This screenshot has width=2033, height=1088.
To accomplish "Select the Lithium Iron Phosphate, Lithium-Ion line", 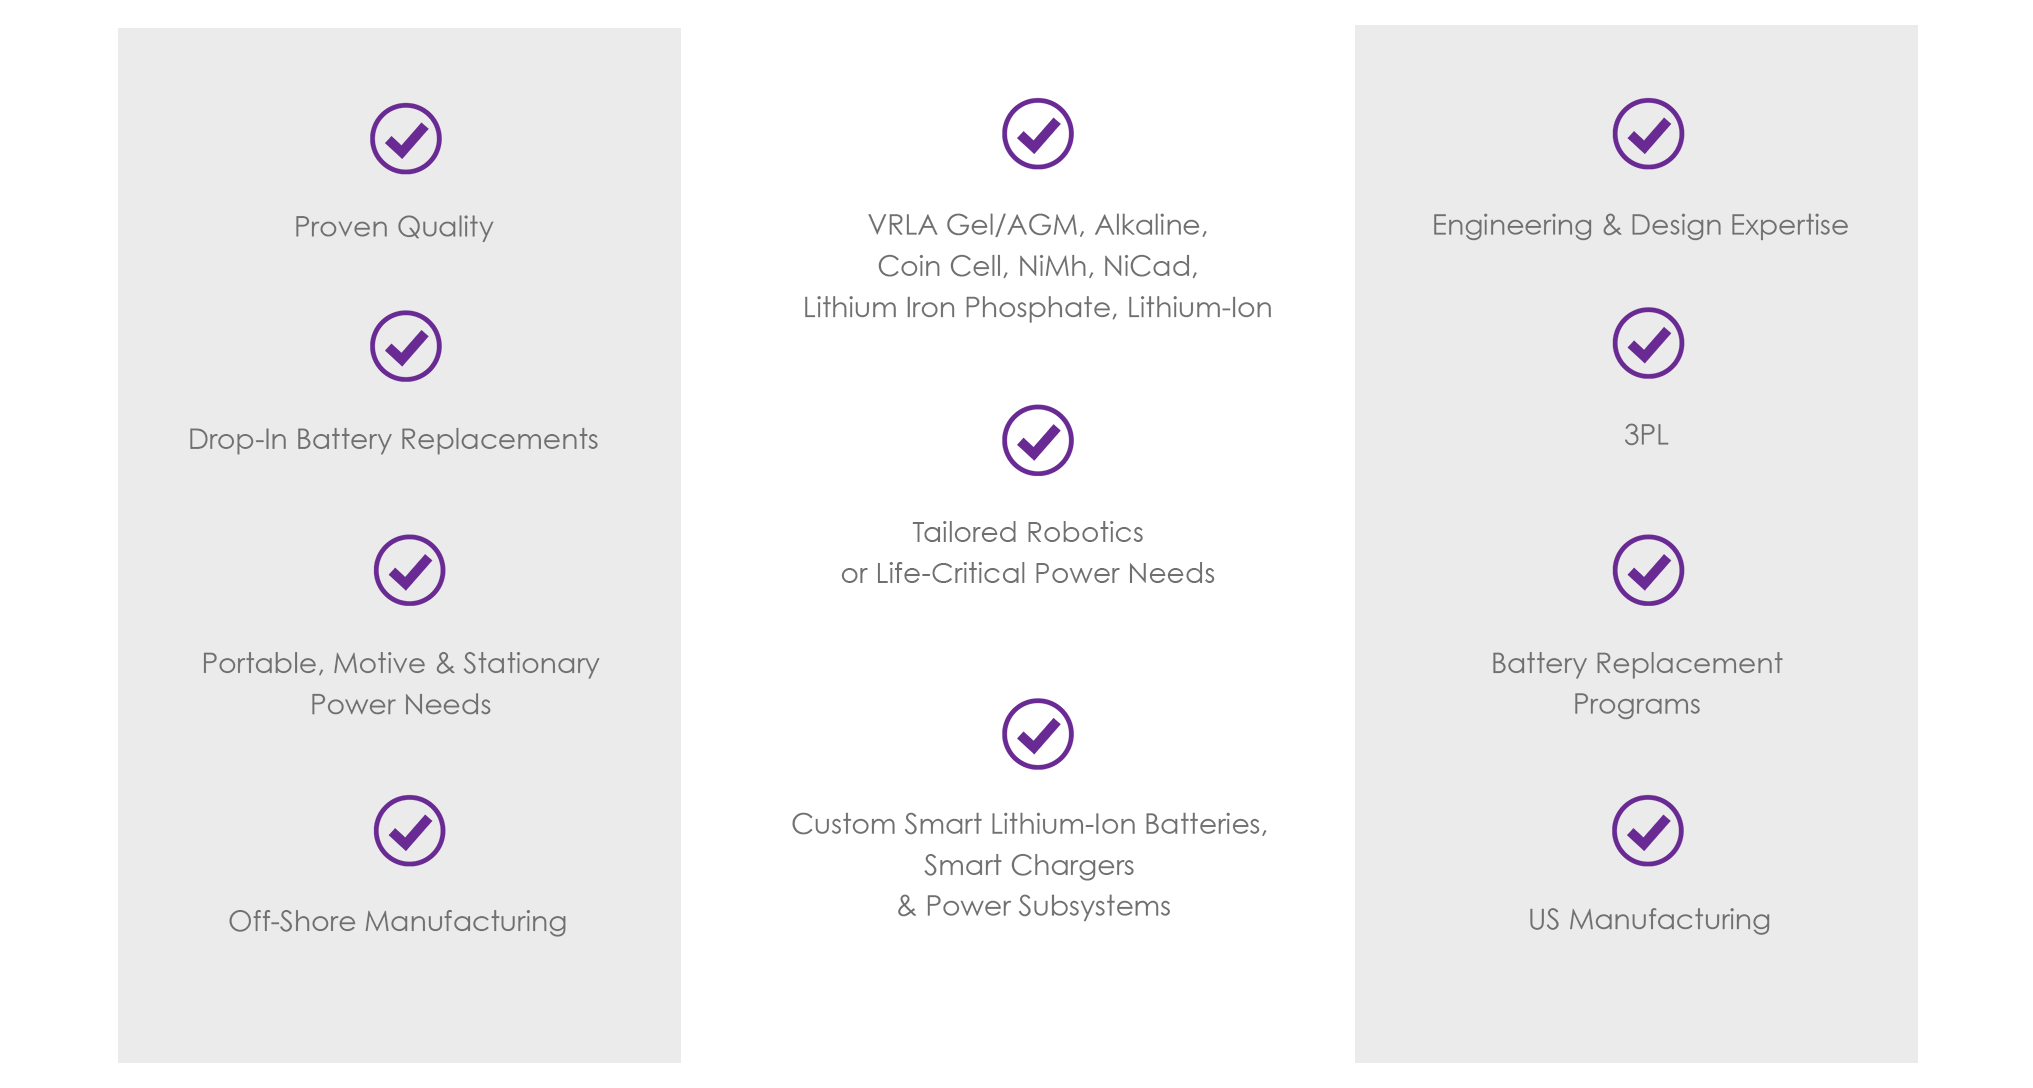I will pyautogui.click(x=1037, y=307).
